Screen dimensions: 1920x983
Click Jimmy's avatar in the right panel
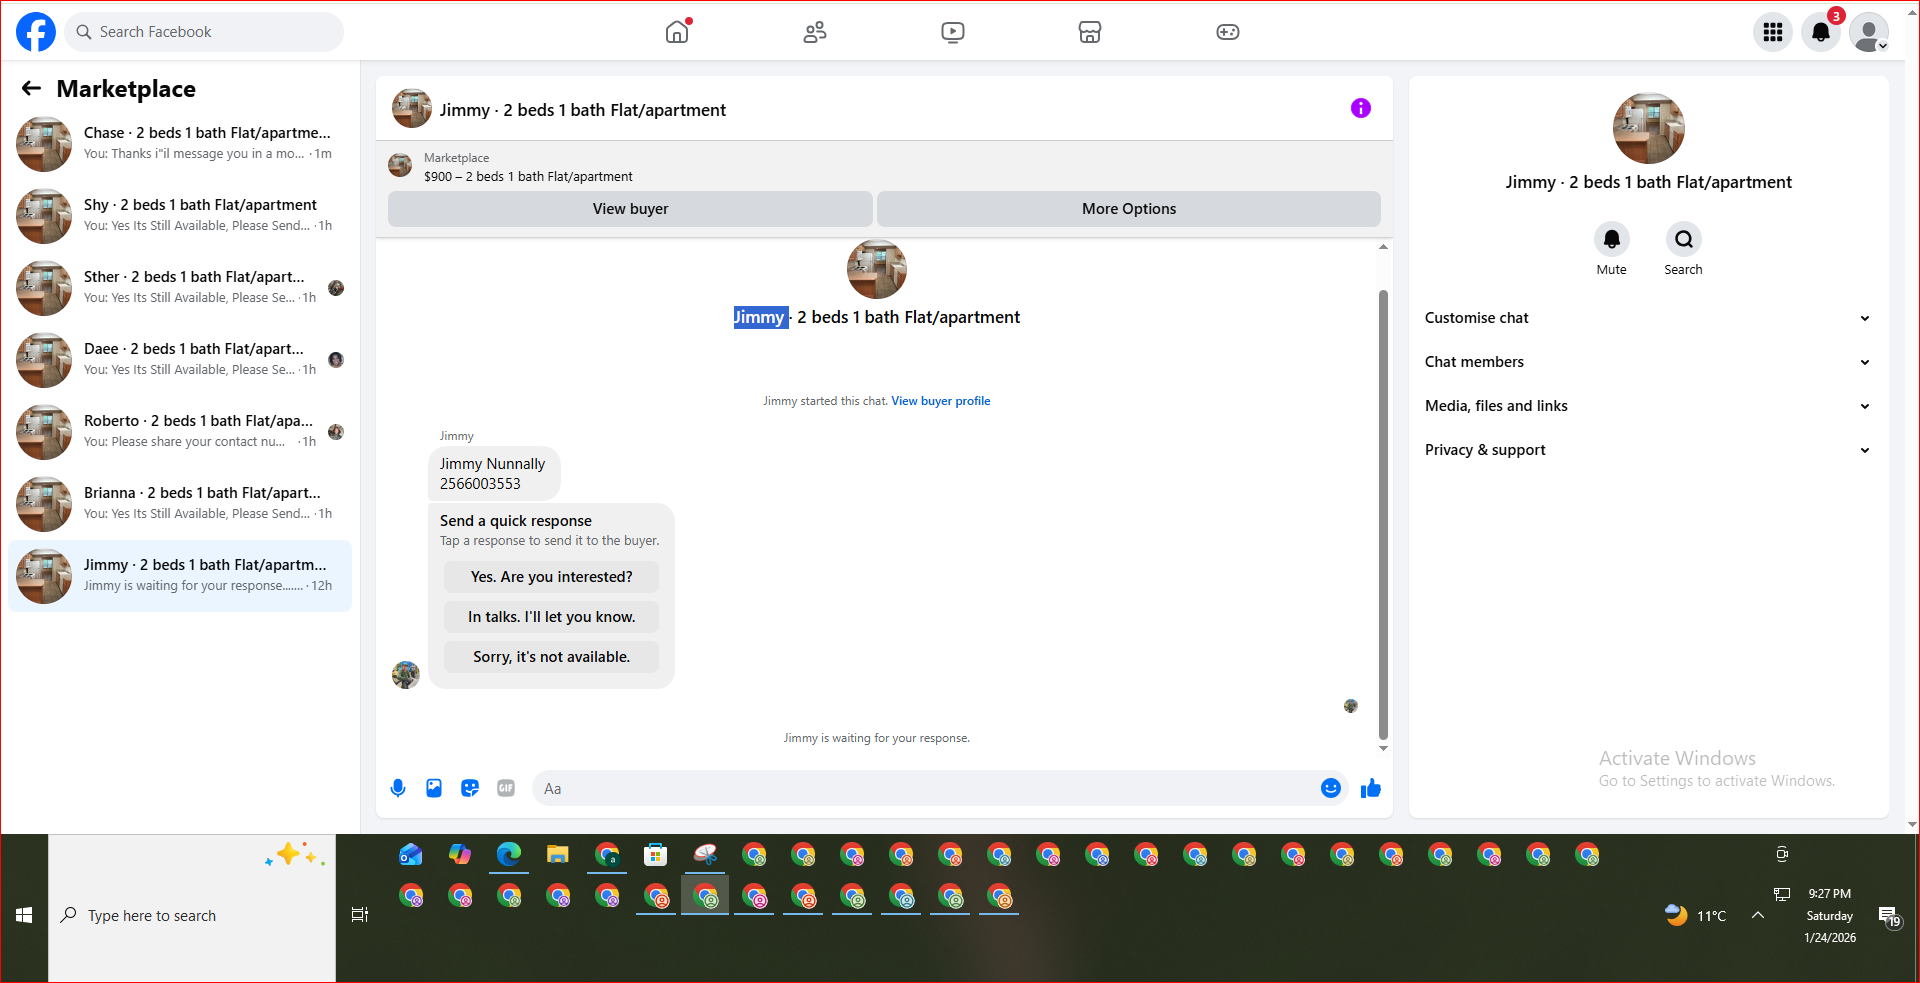(x=1649, y=128)
